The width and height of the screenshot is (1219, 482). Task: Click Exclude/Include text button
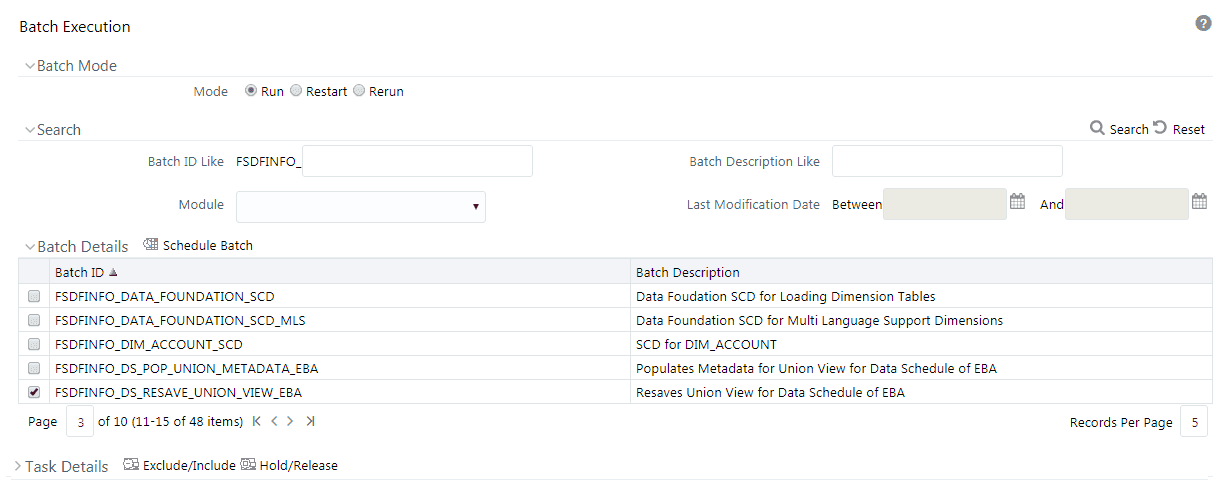(x=189, y=465)
